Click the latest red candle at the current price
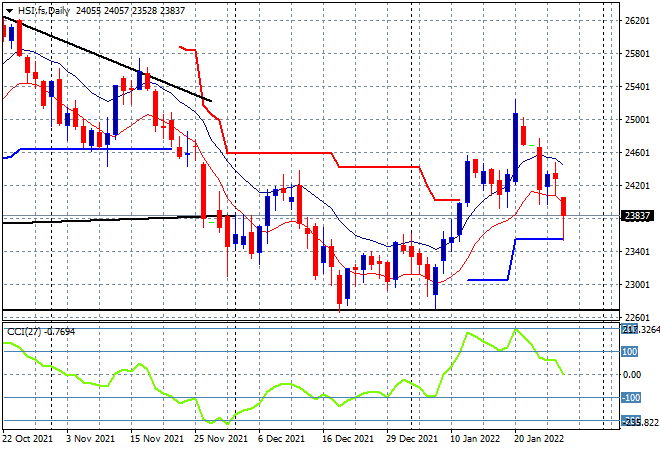Screen dimensions: 660x450 point(563,206)
